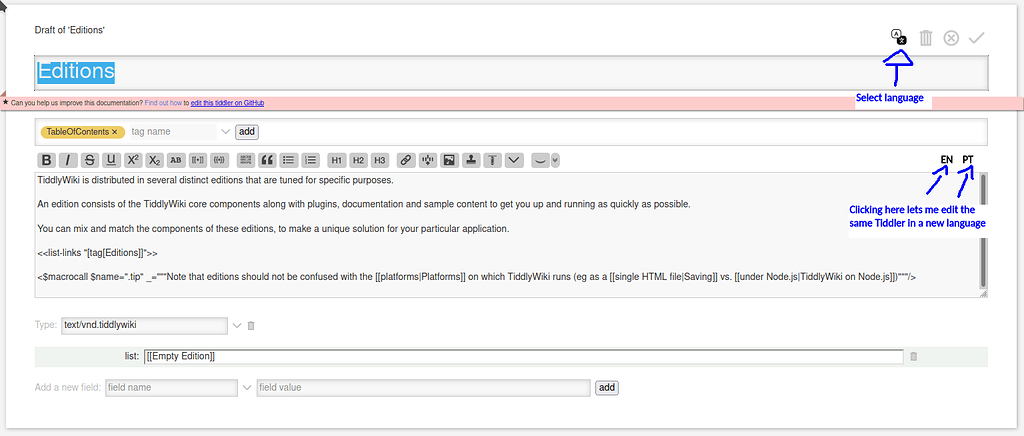Apply italic formatting
Screen dimensions: 1024x436
click(67, 160)
